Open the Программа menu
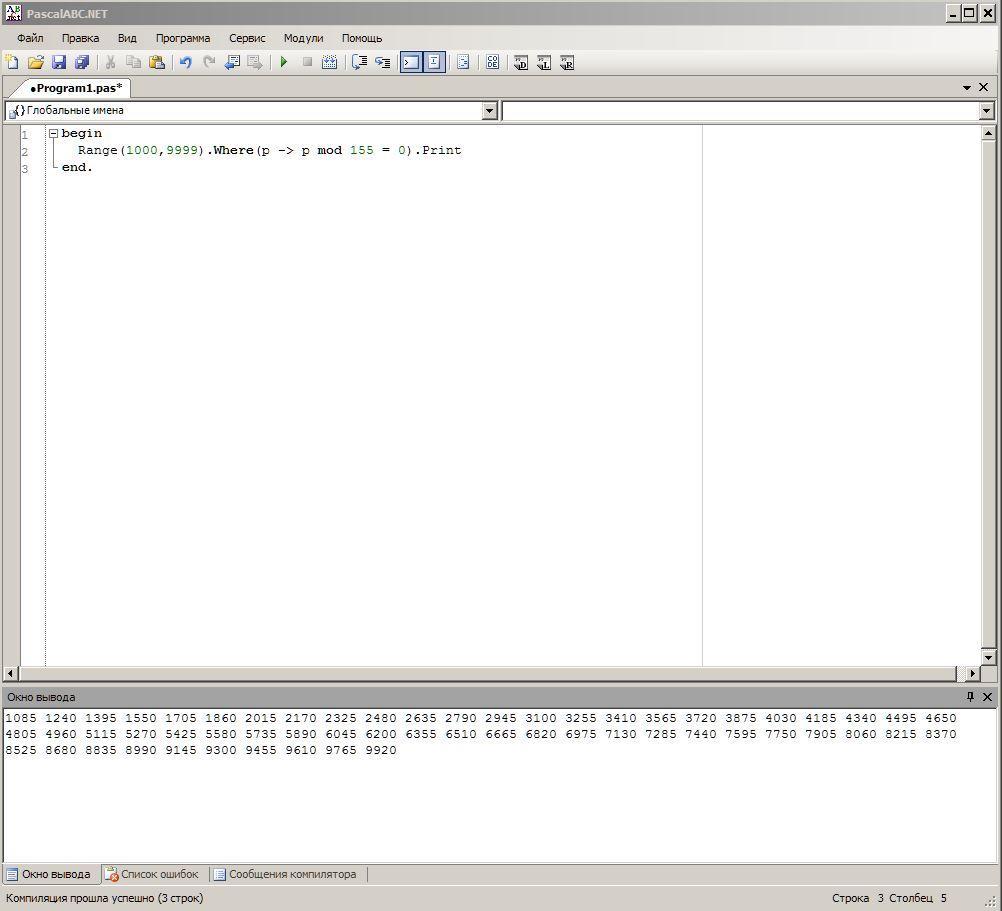 183,38
